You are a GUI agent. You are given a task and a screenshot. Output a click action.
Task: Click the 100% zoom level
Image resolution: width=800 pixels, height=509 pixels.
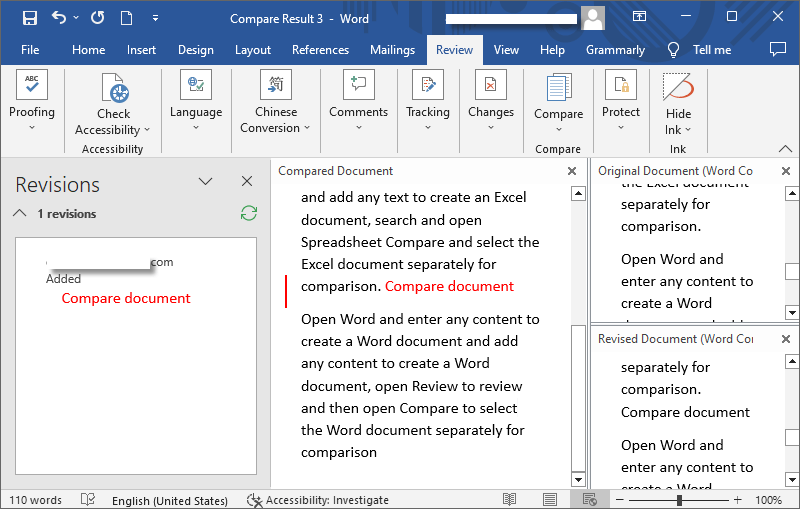point(768,500)
